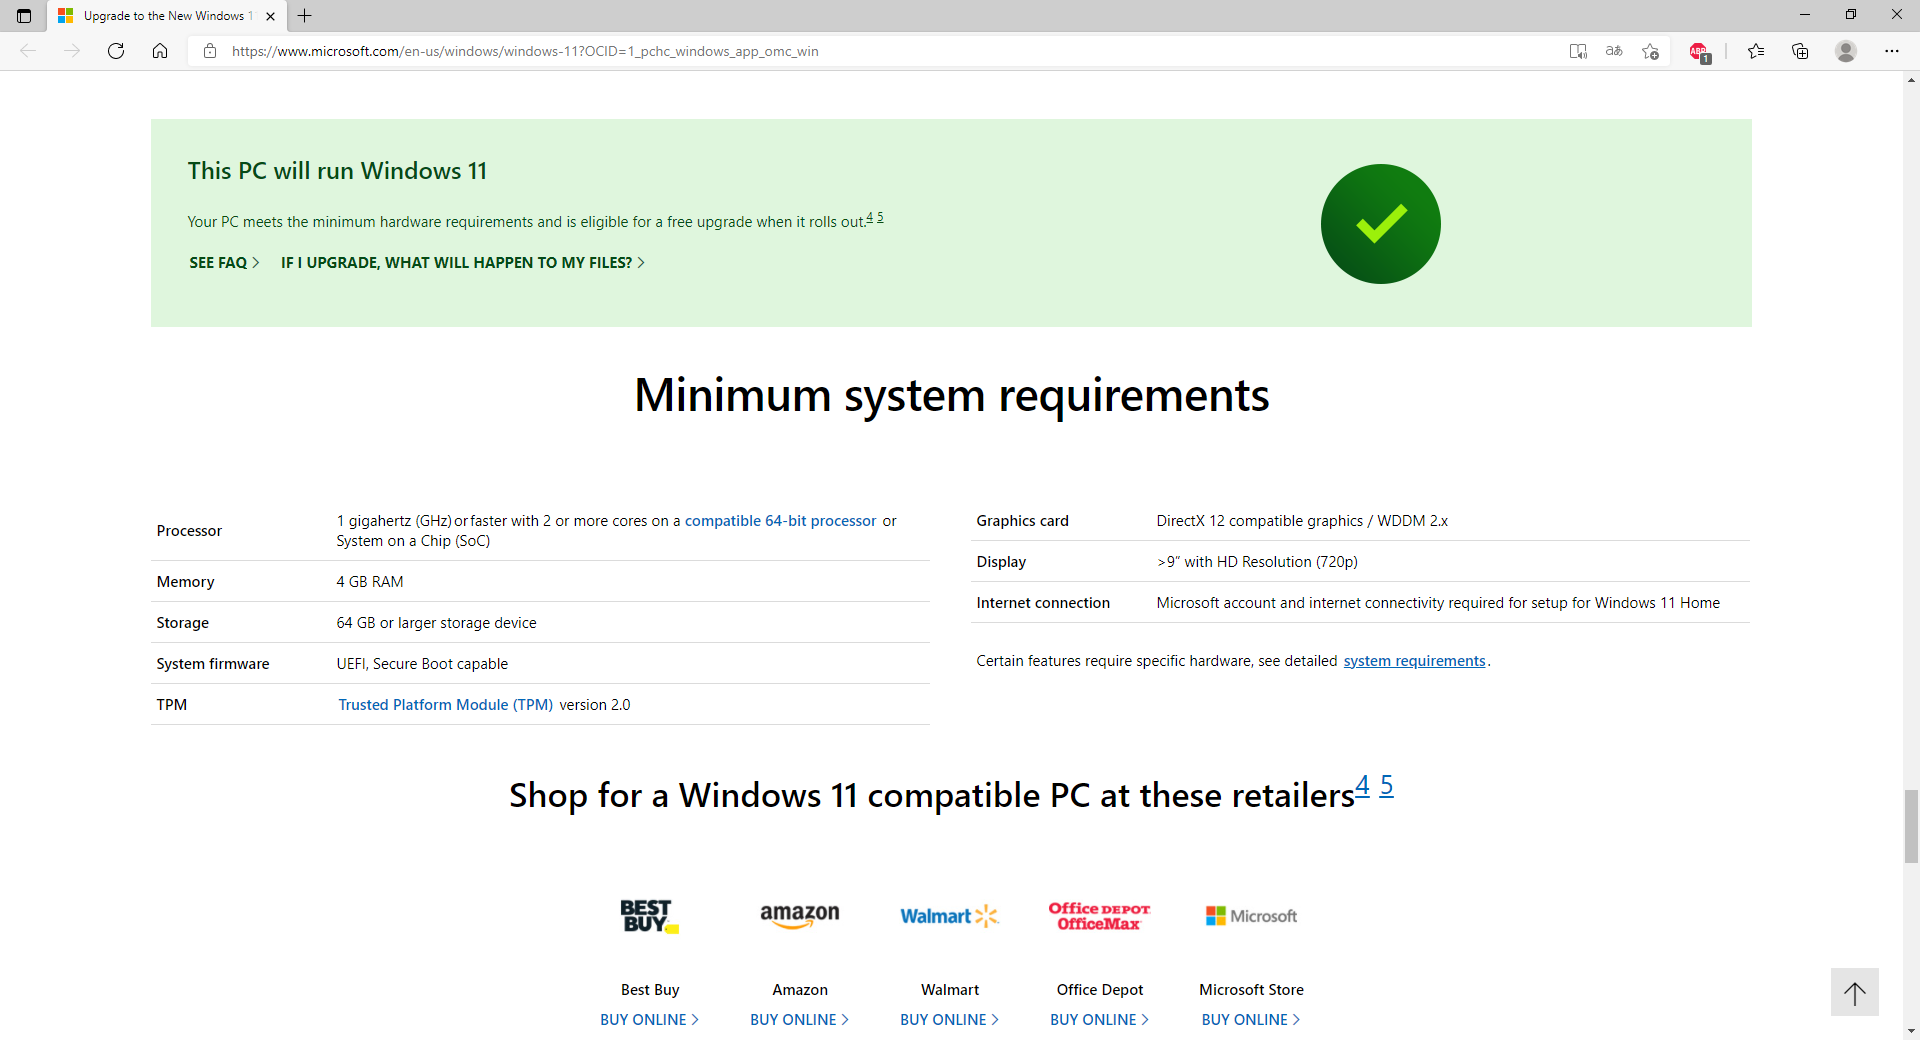
Task: Click BUY ONLINE under Office Depot
Action: tap(1100, 1020)
